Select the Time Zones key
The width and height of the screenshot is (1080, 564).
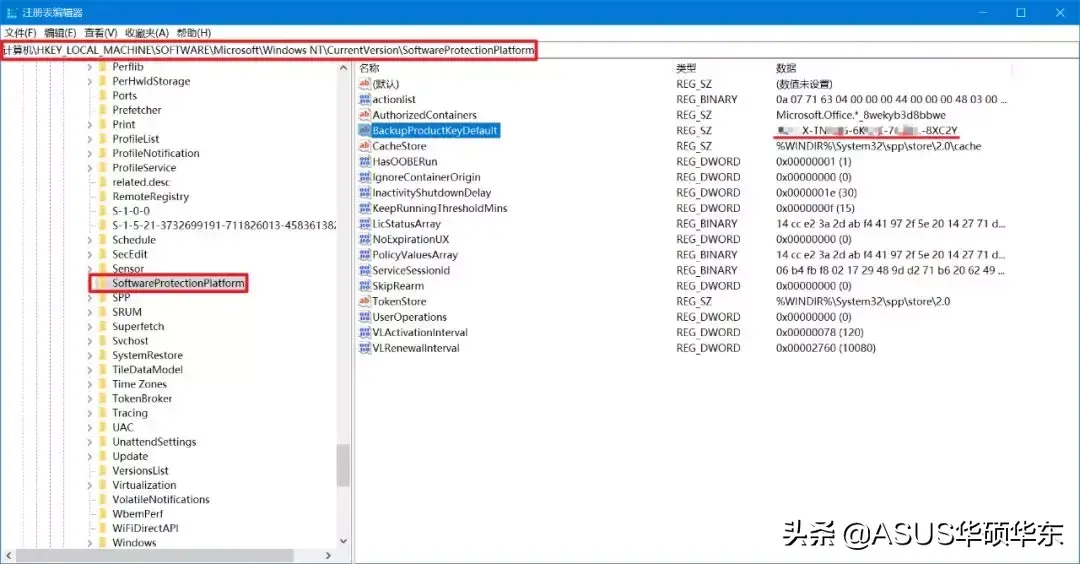[139, 384]
